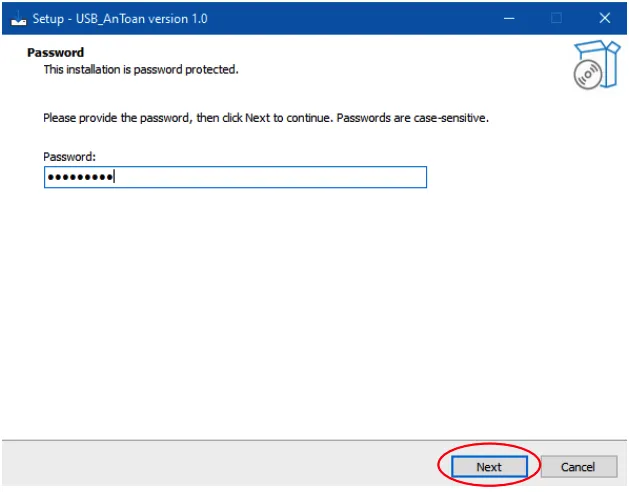This screenshot has height=492, width=629.
Task: Click empty grey footer left of Next
Action: tap(200, 466)
